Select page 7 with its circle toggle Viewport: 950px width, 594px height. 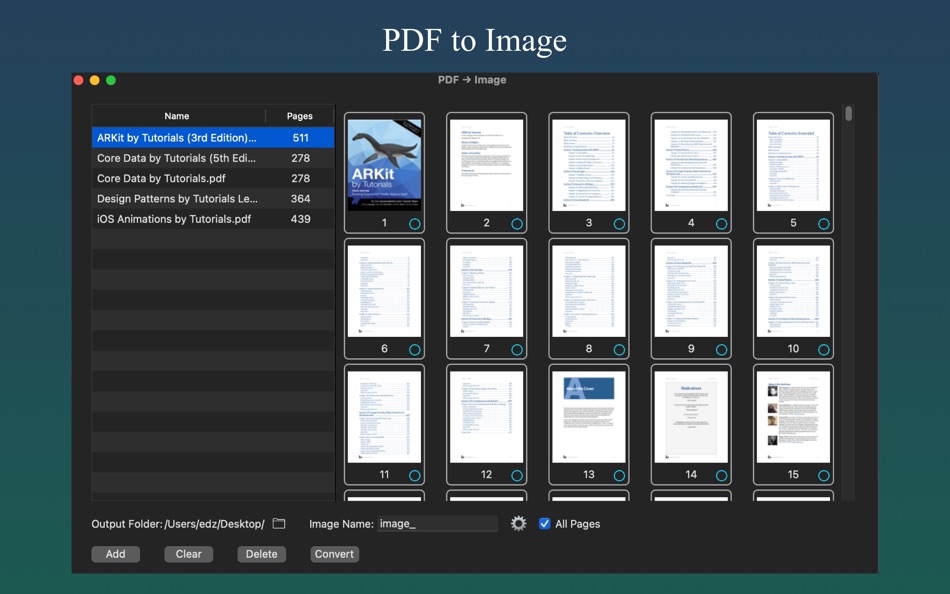coord(517,350)
